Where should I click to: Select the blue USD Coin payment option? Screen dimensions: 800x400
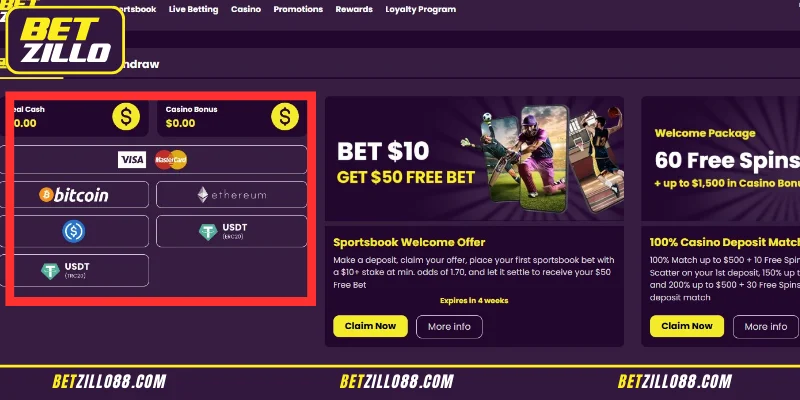click(74, 231)
